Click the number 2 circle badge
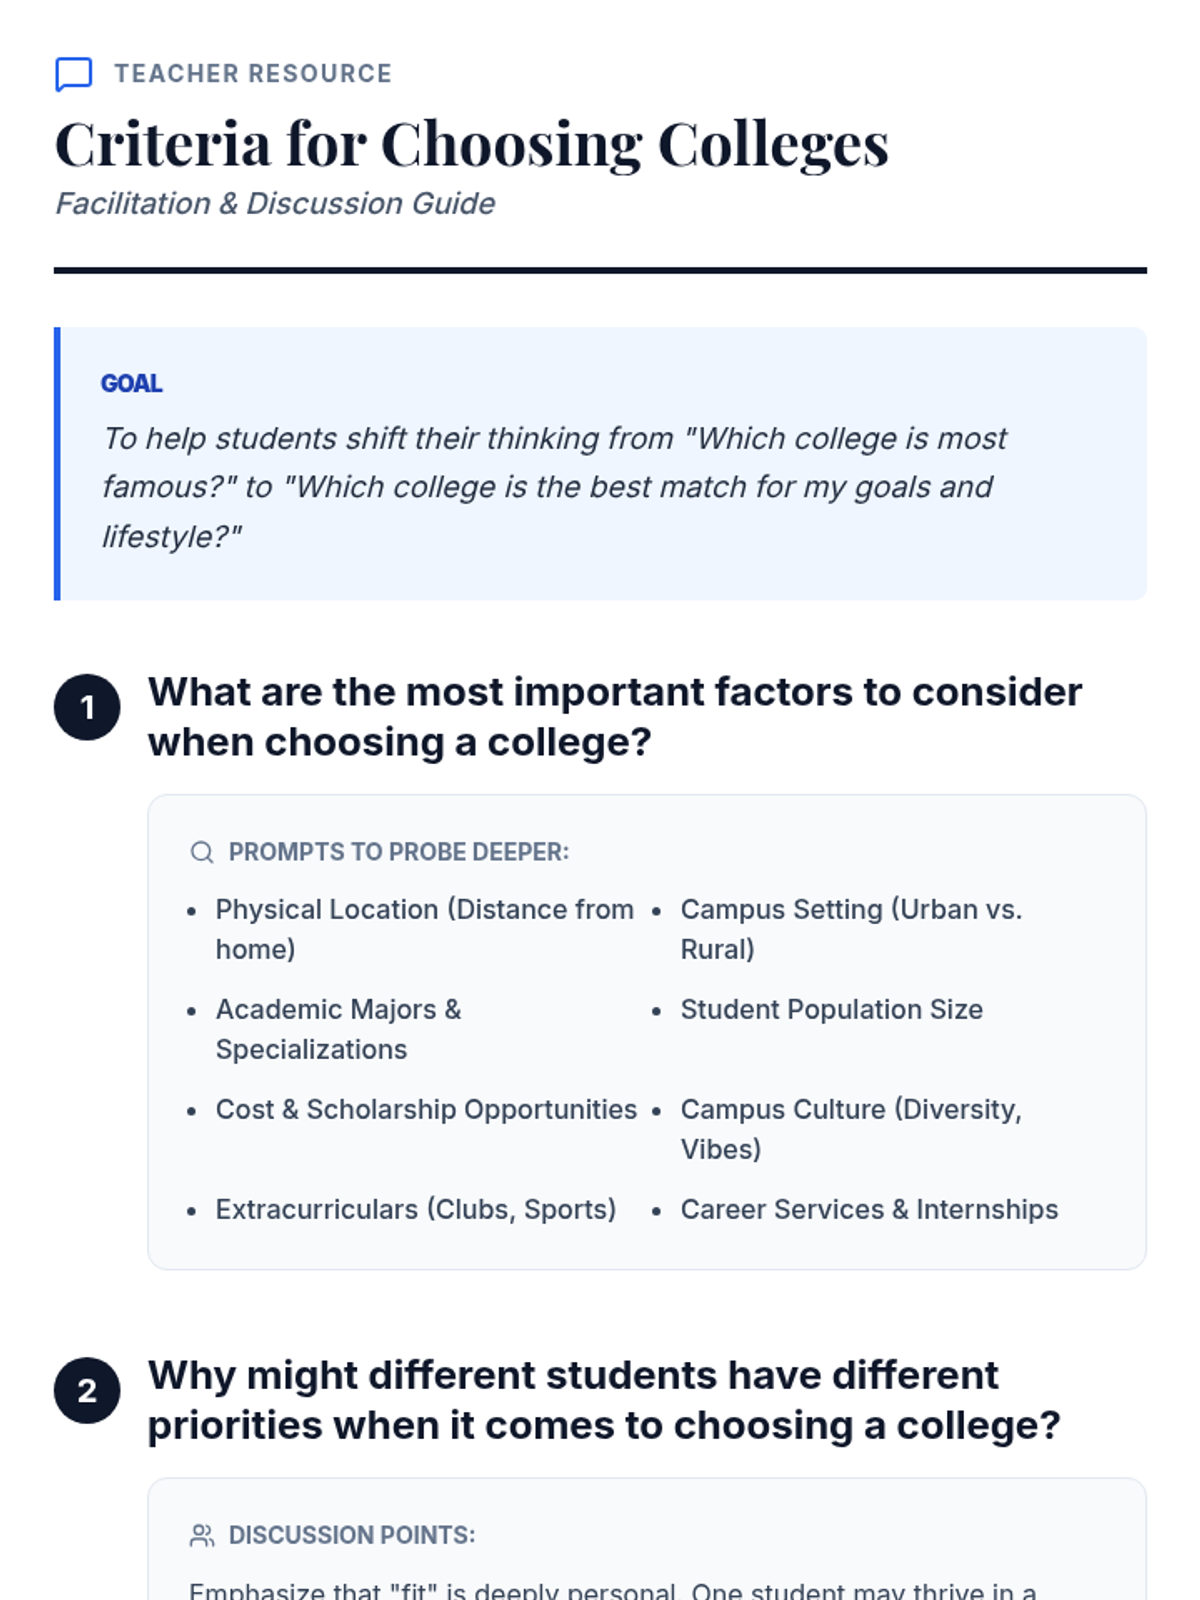Screen dimensions: 1200x1600 click(87, 1390)
